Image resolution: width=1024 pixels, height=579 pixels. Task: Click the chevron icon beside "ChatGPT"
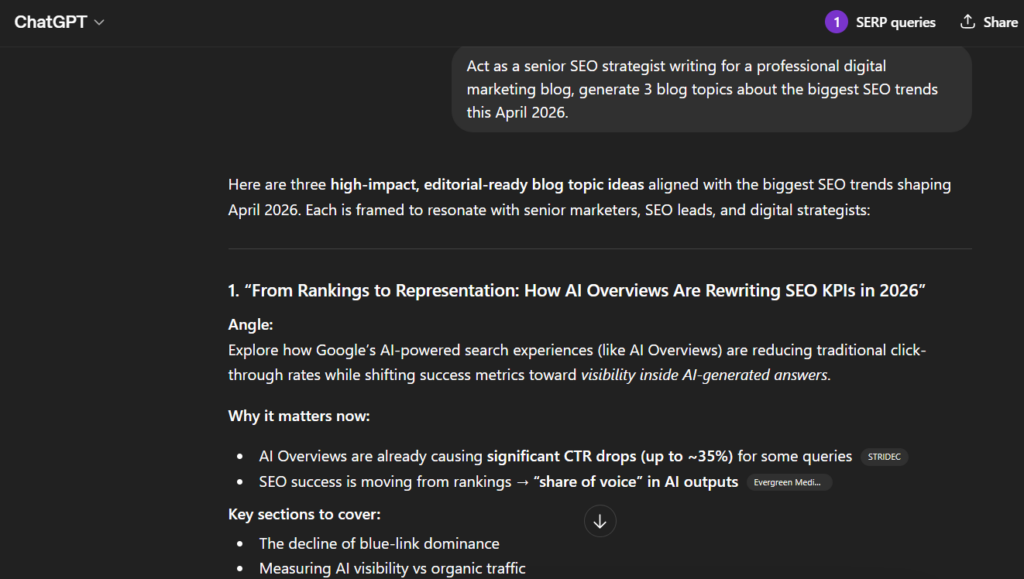pyautogui.click(x=97, y=21)
